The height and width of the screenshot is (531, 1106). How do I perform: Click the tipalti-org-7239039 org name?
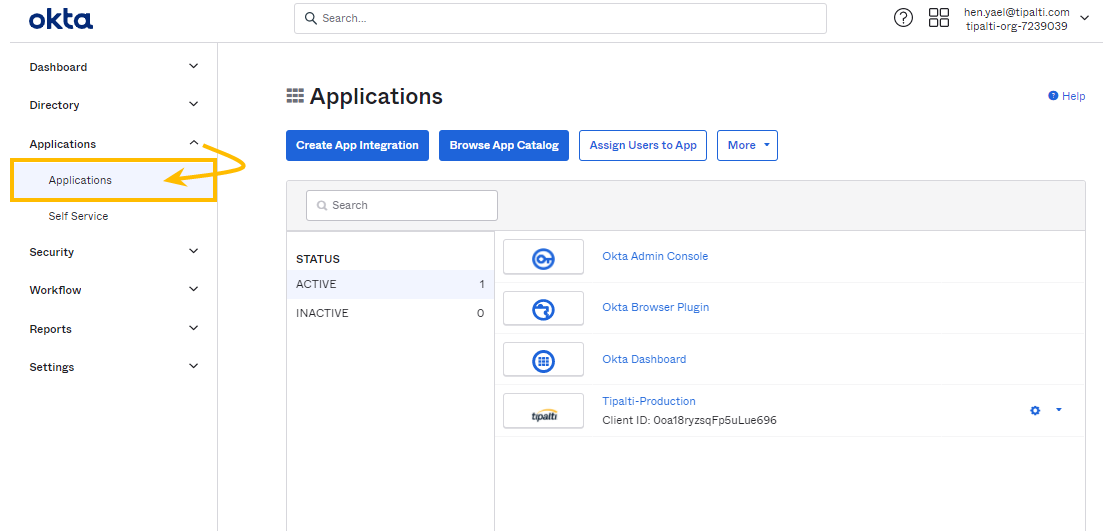tap(1016, 26)
